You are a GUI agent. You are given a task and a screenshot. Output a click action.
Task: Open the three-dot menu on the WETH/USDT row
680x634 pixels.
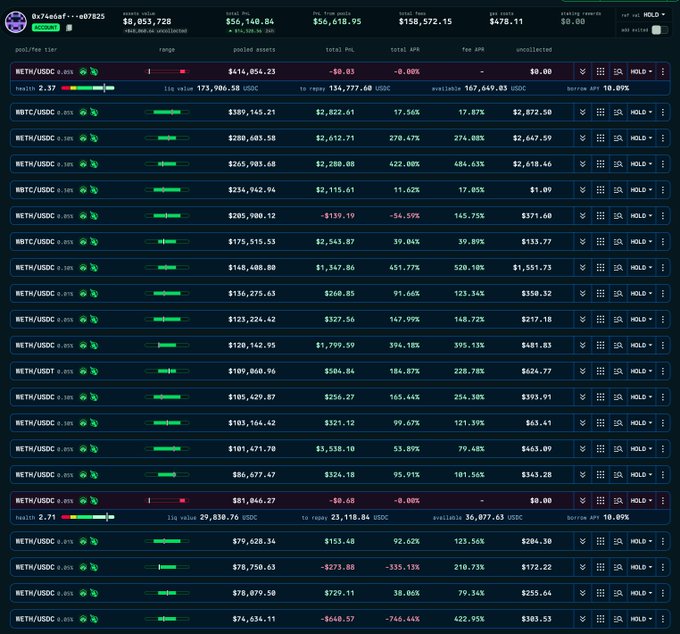click(663, 371)
